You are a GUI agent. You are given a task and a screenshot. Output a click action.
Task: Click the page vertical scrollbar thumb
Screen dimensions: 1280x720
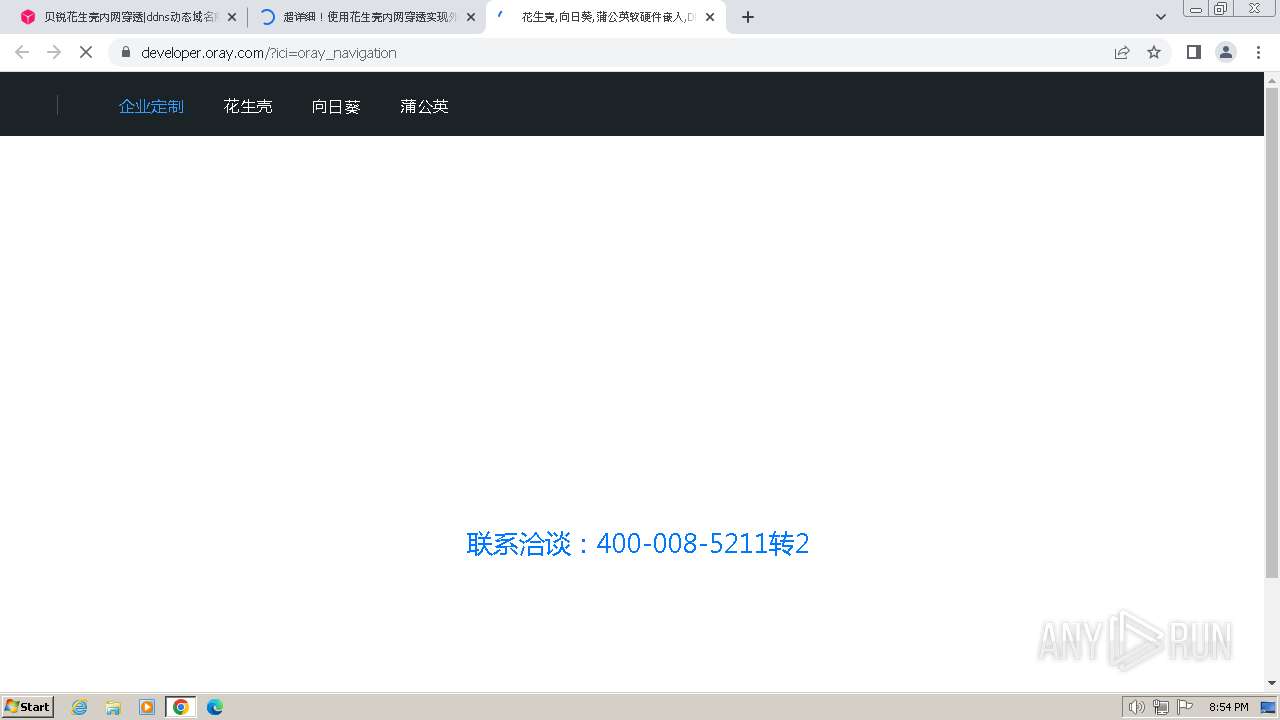[x=1272, y=332]
